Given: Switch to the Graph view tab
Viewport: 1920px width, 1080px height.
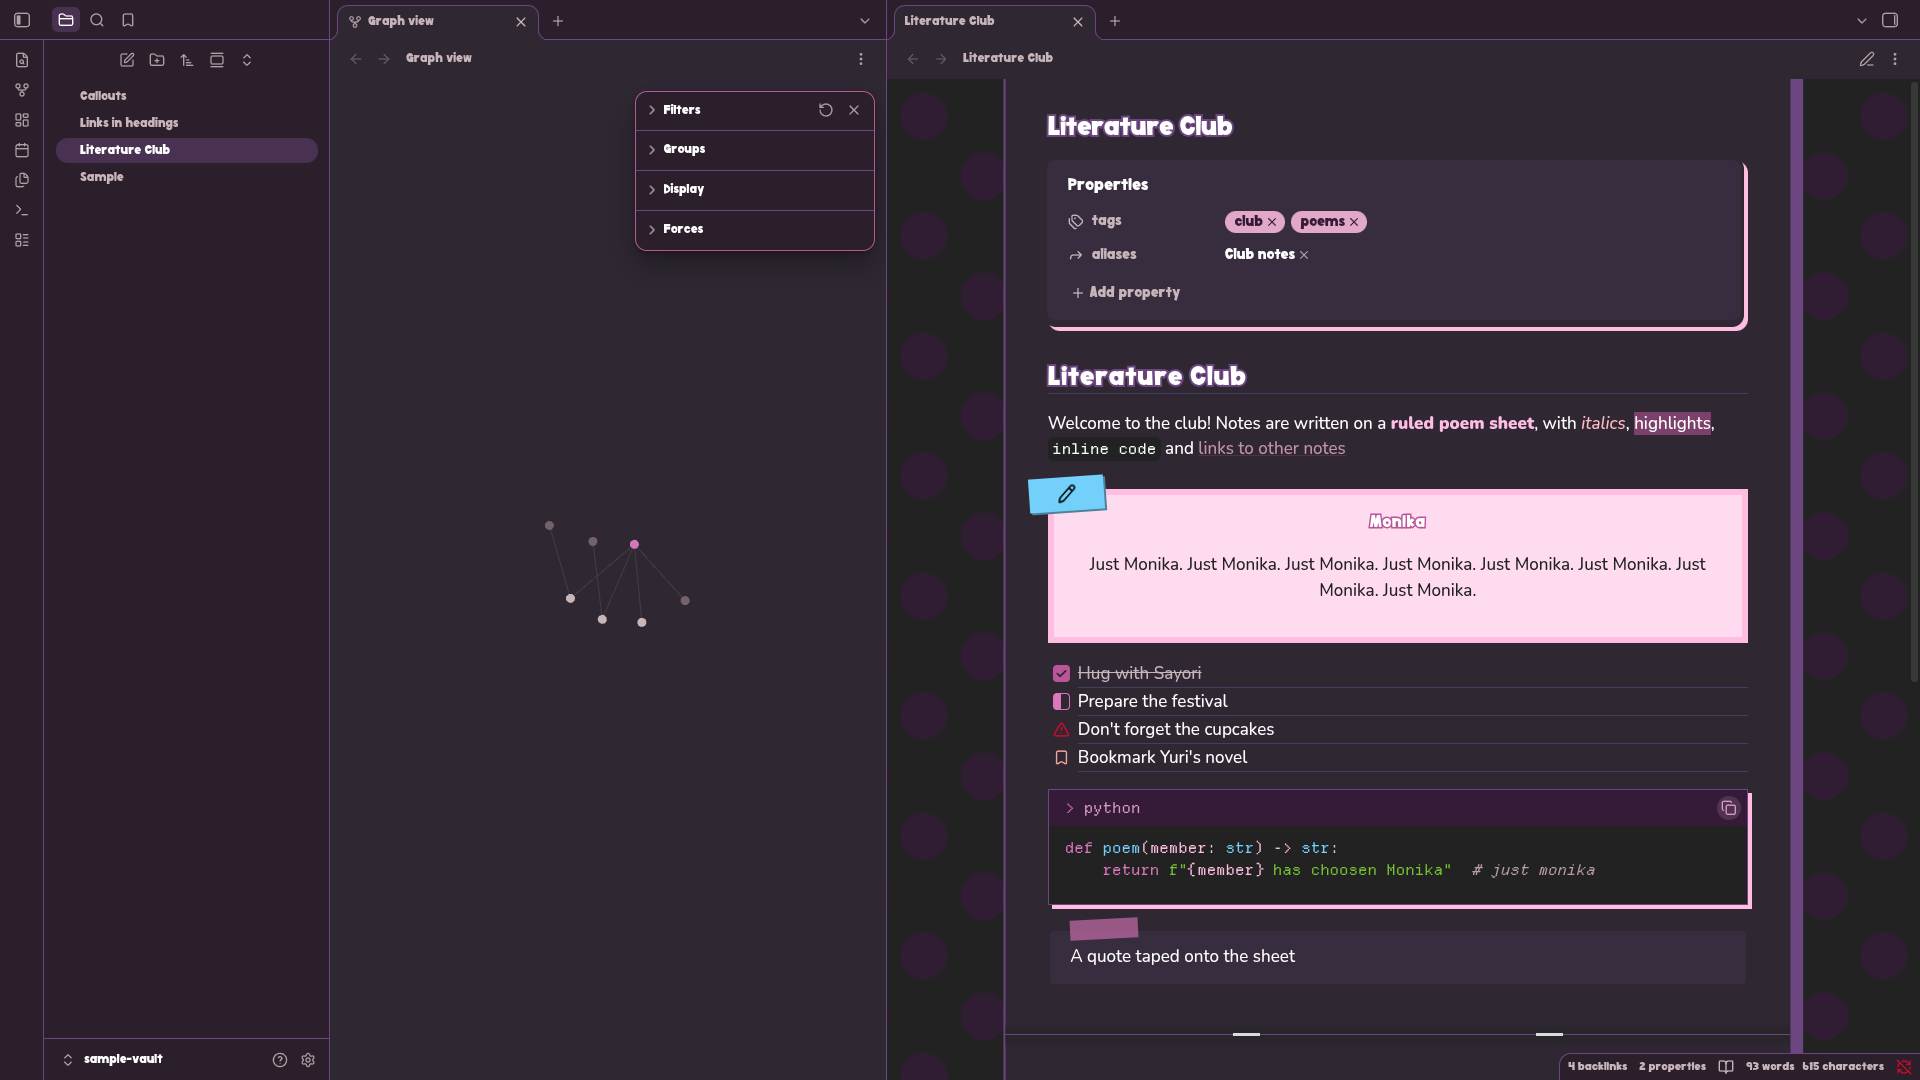Looking at the screenshot, I should pos(437,21).
